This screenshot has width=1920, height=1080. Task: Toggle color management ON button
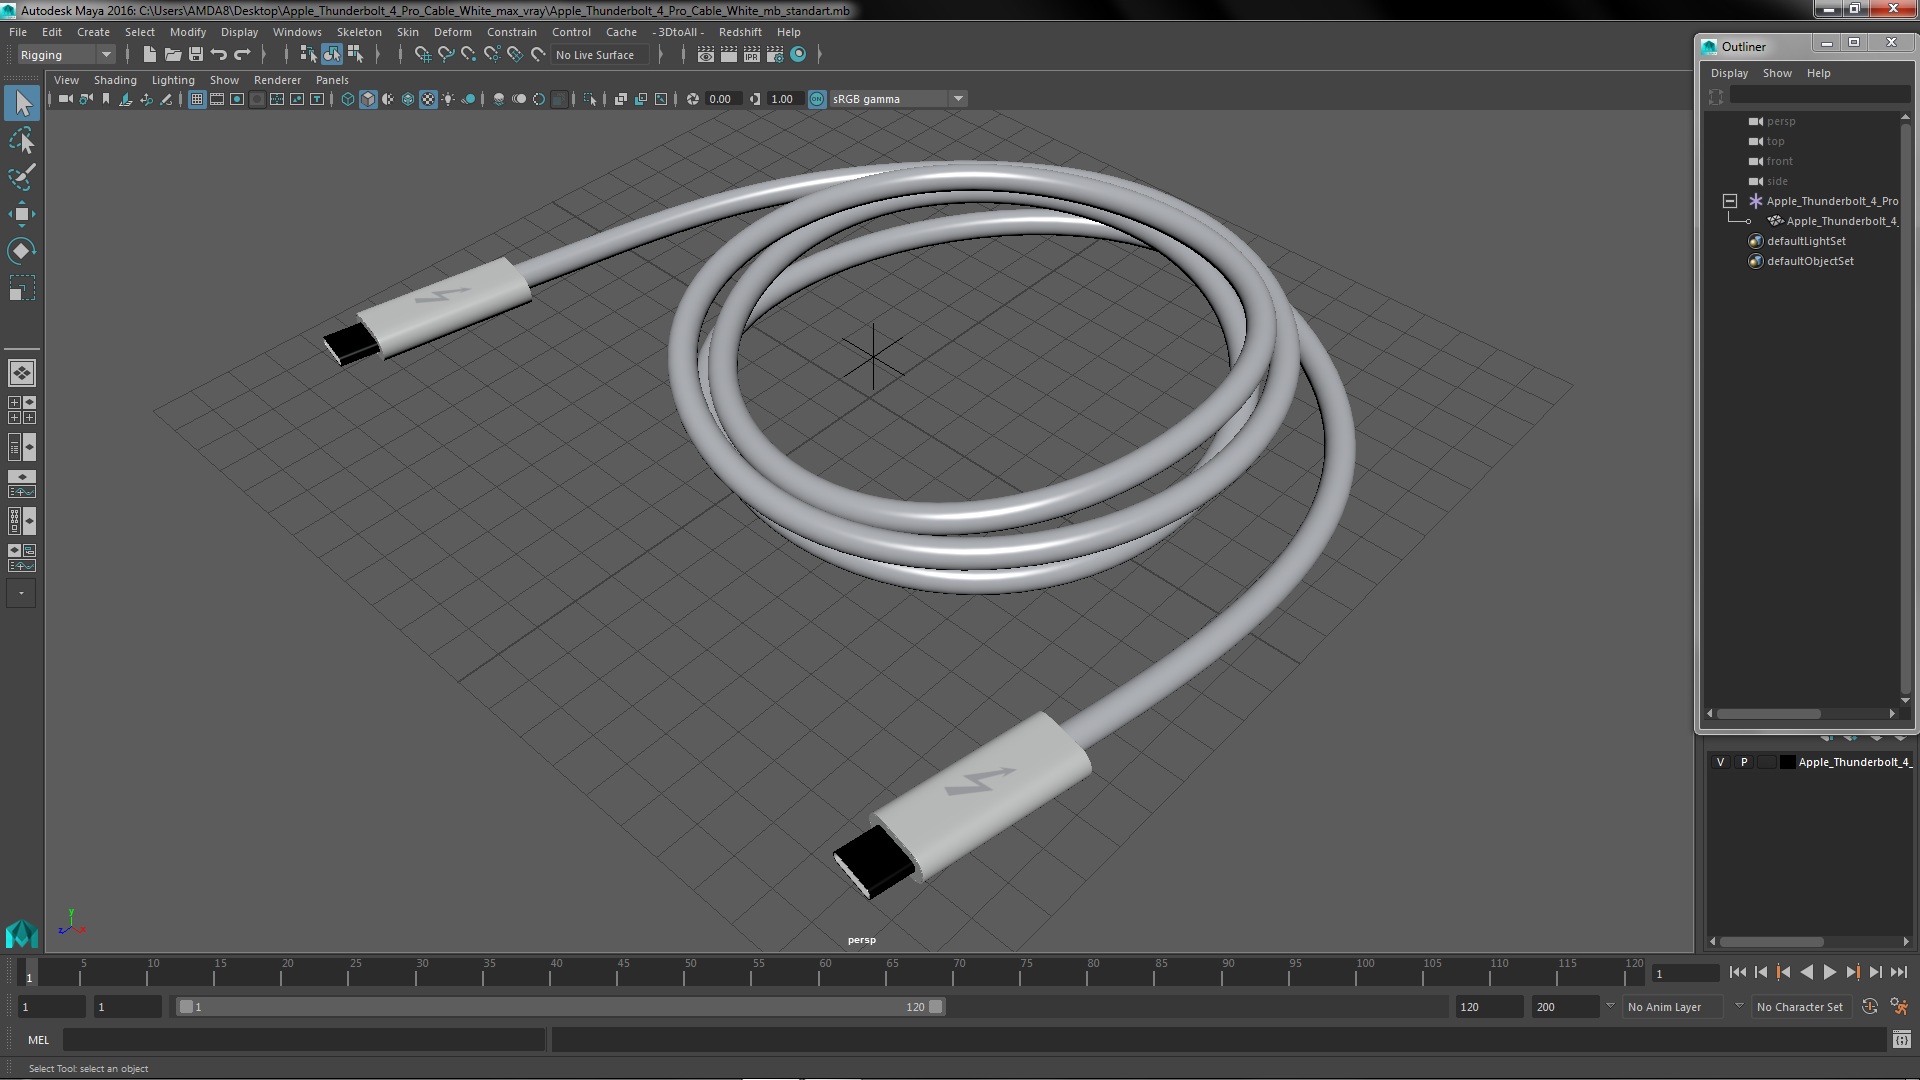[817, 99]
